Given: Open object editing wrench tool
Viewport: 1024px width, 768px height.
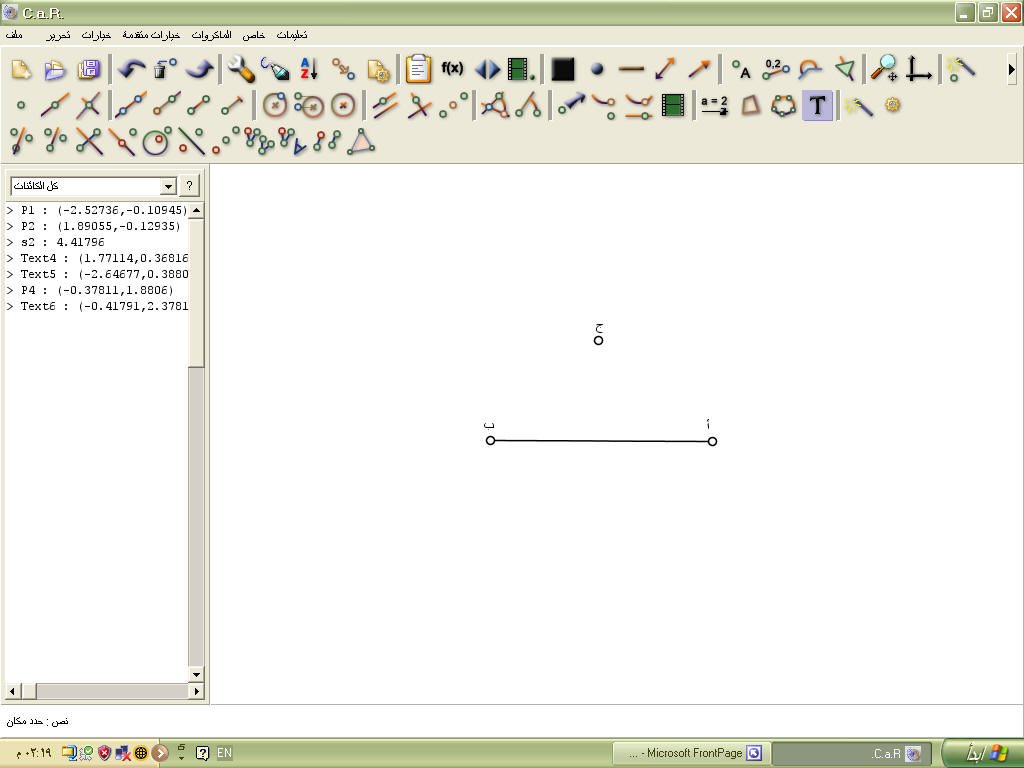Looking at the screenshot, I should point(242,69).
